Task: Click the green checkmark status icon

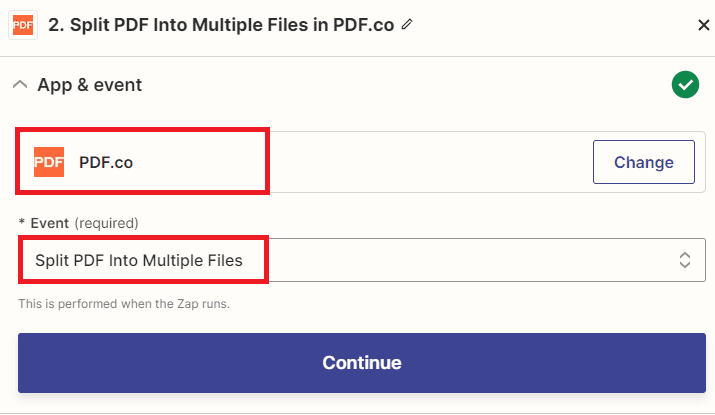Action: [685, 85]
